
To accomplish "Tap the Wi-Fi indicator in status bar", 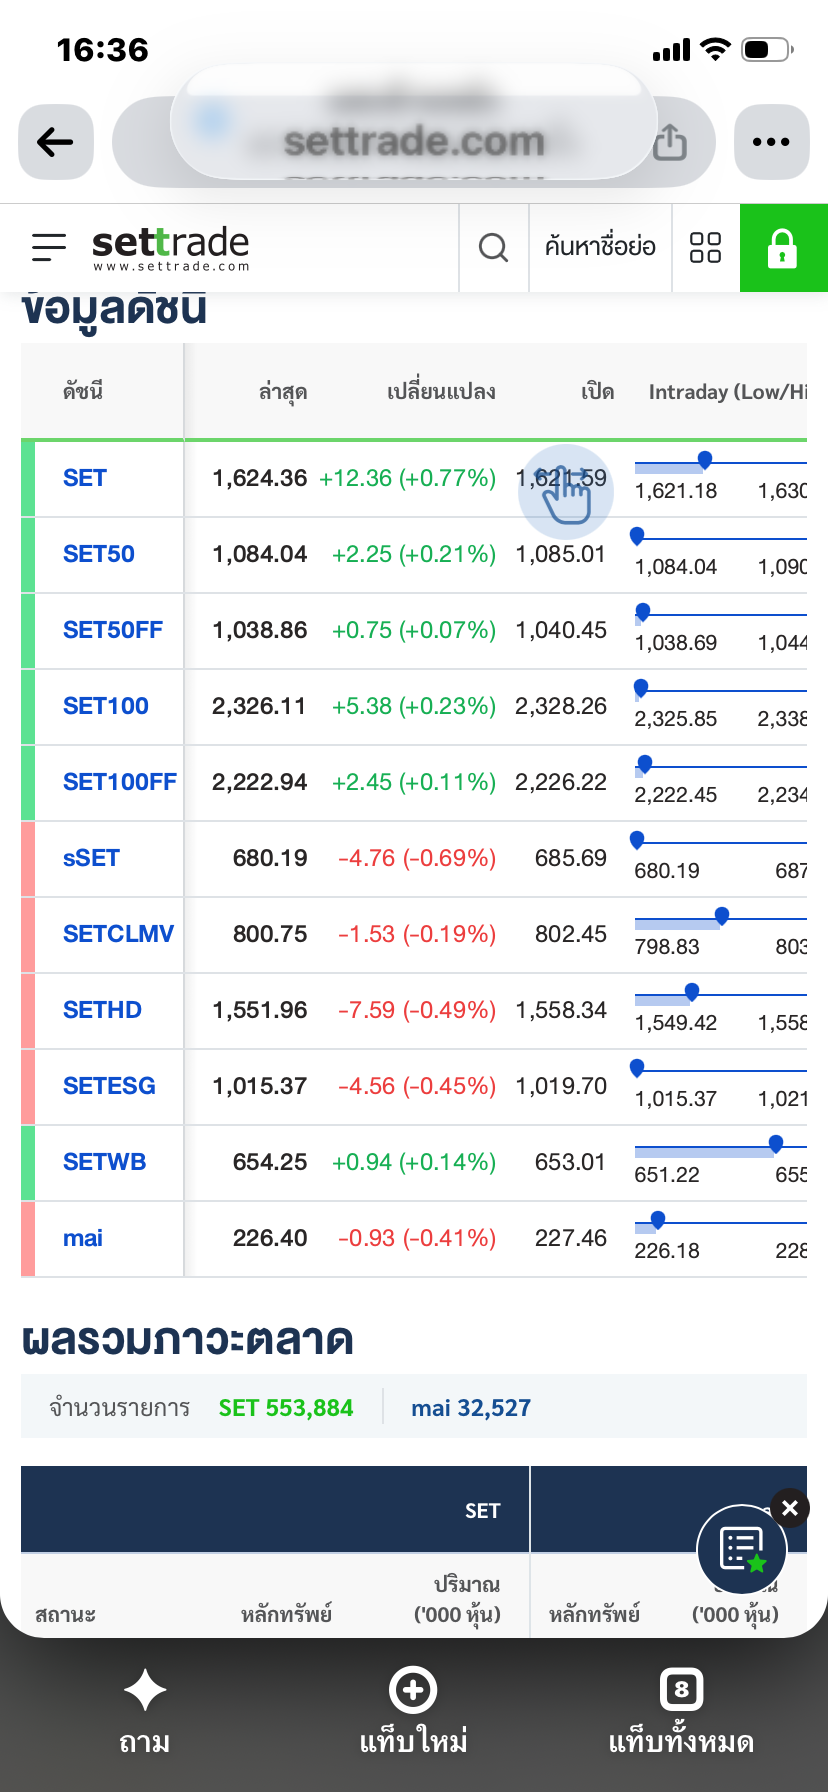I will (716, 49).
